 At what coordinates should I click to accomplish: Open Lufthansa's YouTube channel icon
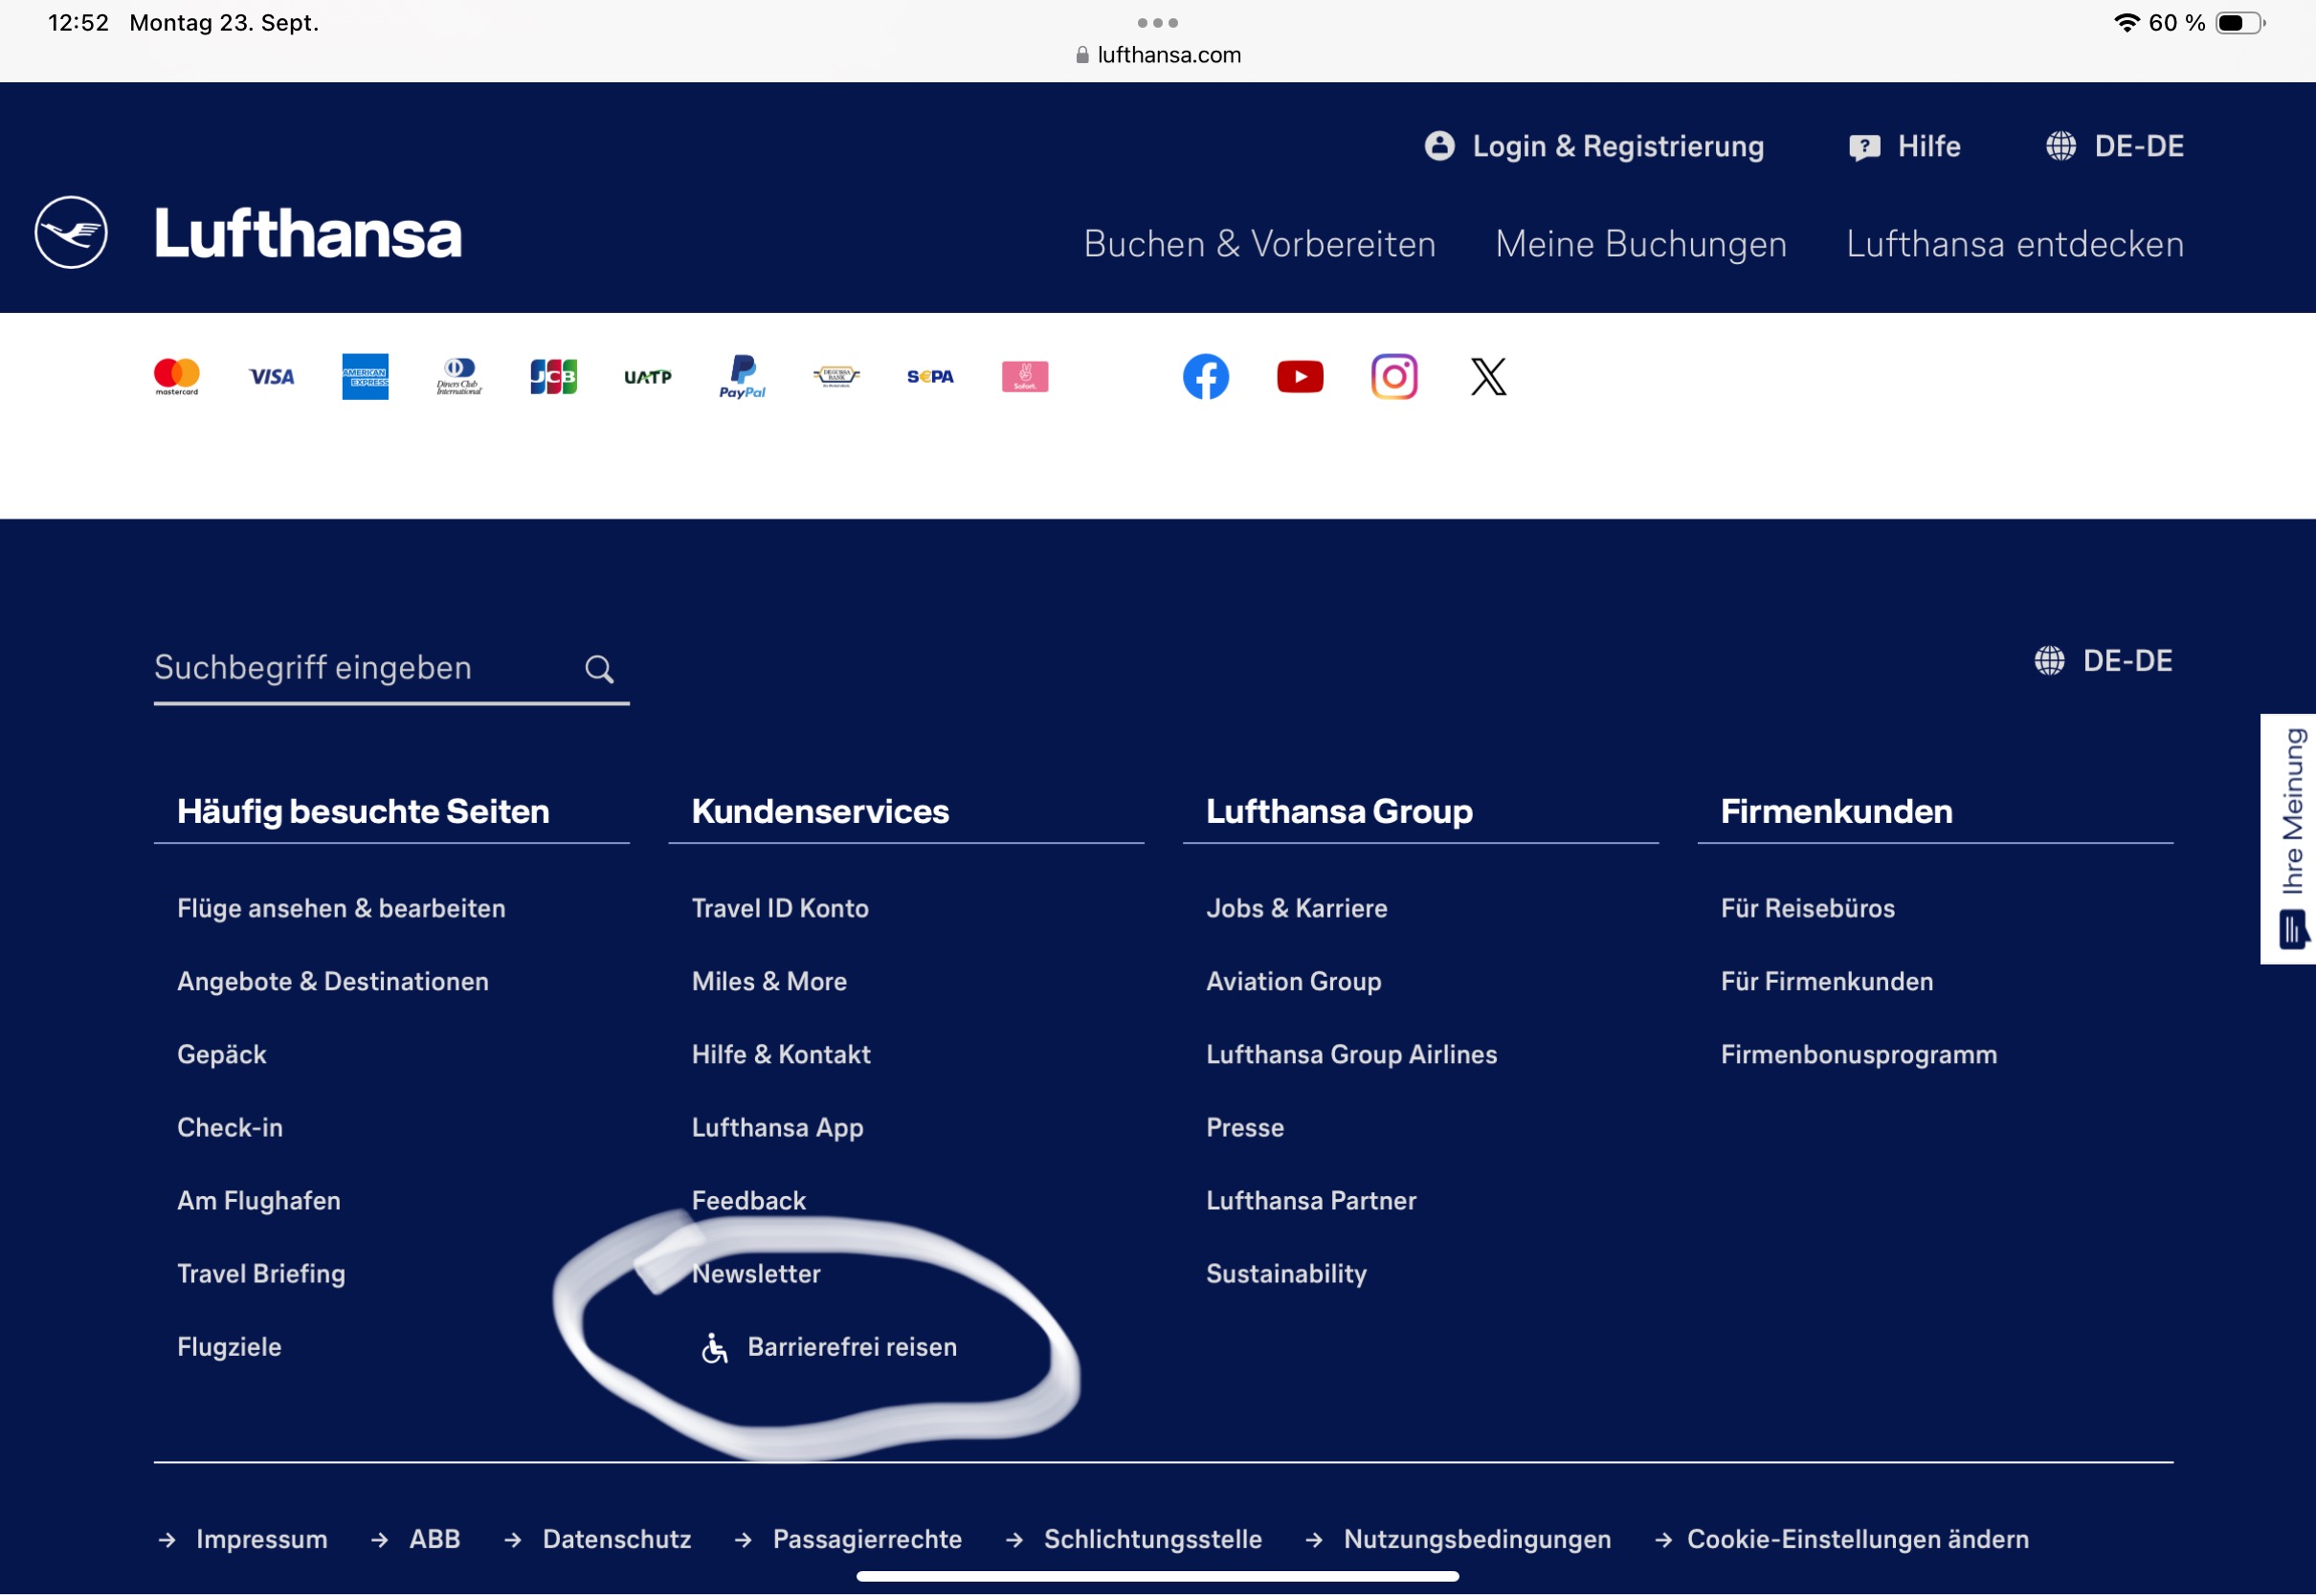pyautogui.click(x=1300, y=377)
